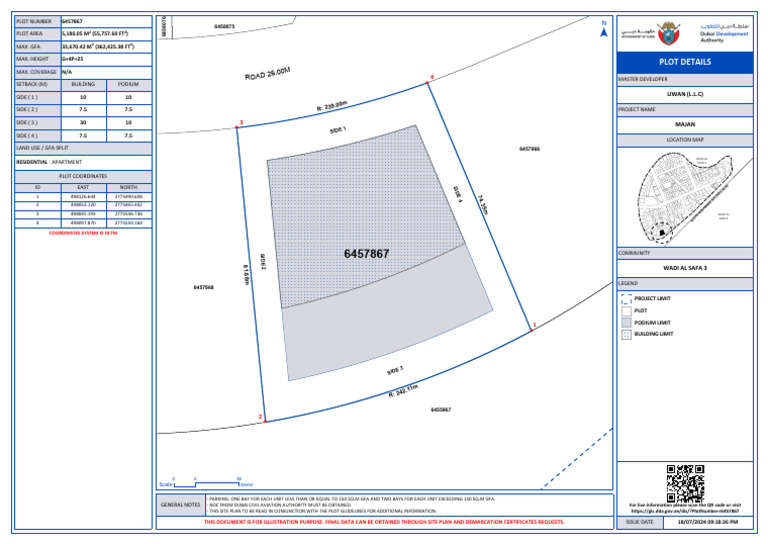The width and height of the screenshot is (768, 544).
Task: Click the R: 242.11m radius dimension
Action: point(404,391)
